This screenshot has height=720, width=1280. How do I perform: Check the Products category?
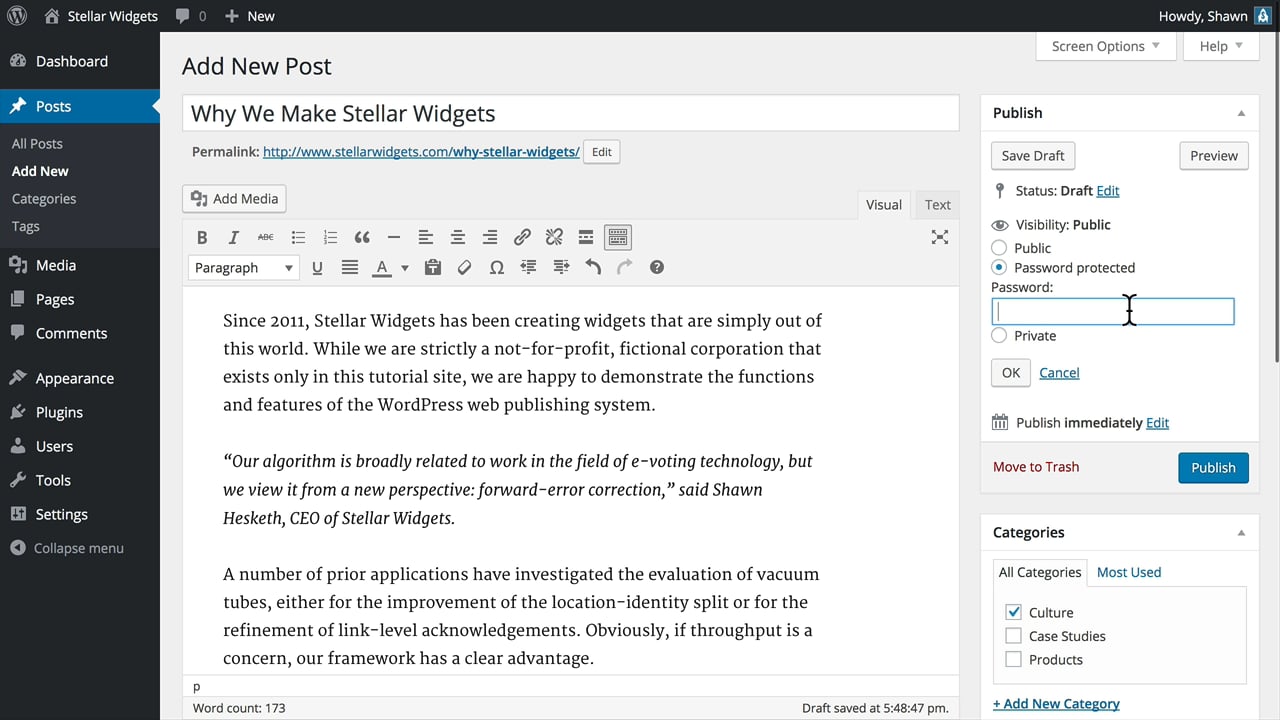pyautogui.click(x=1013, y=660)
